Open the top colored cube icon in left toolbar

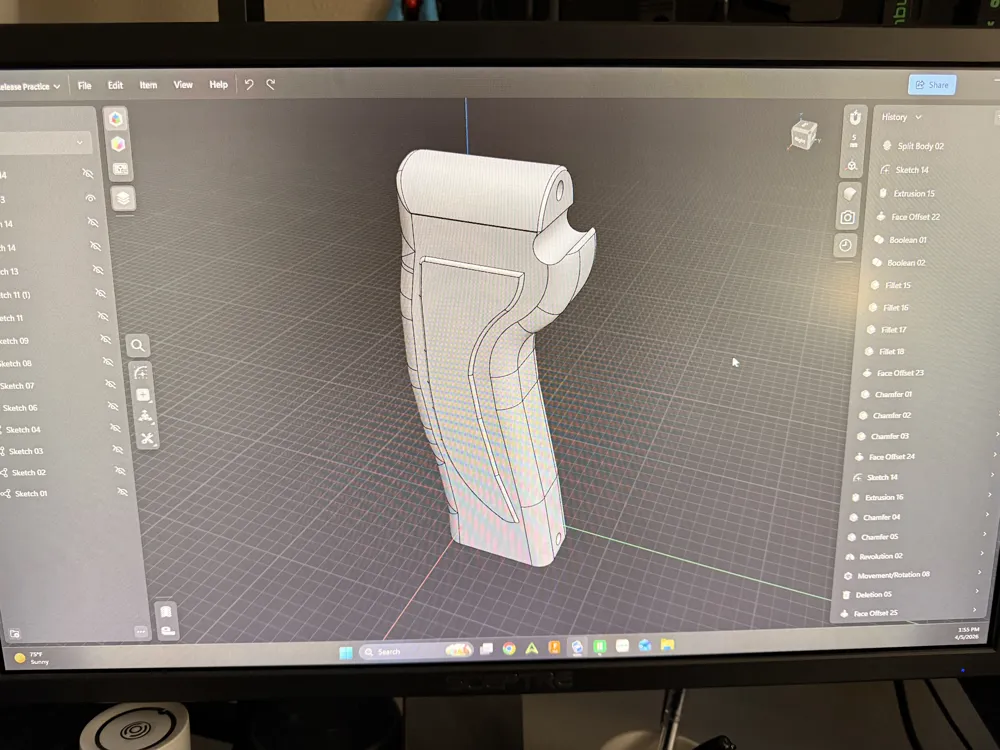(115, 119)
